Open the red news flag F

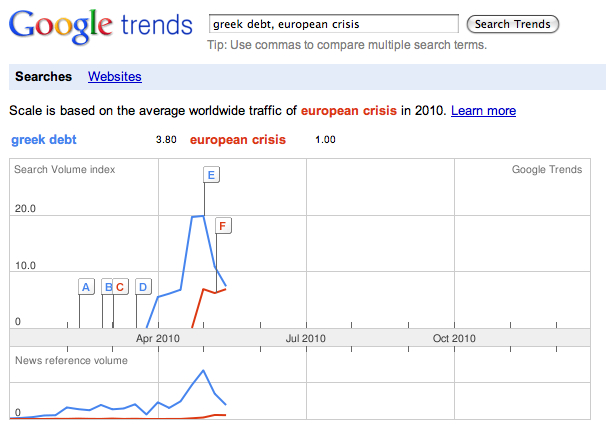pos(224,225)
